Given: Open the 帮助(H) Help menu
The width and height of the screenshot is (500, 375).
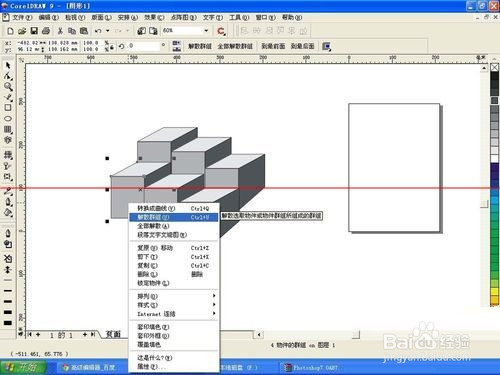Looking at the screenshot, I should coord(292,17).
